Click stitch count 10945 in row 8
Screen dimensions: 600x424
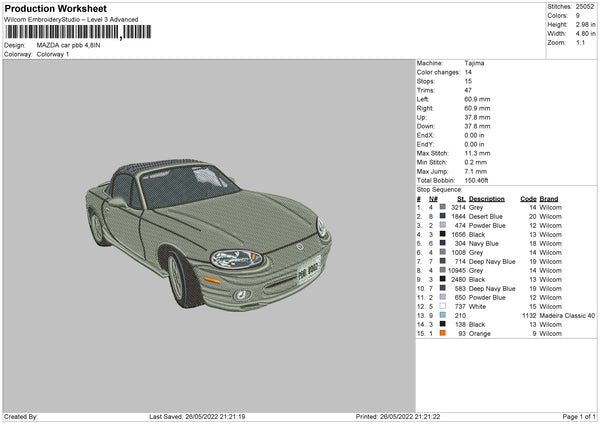(457, 271)
